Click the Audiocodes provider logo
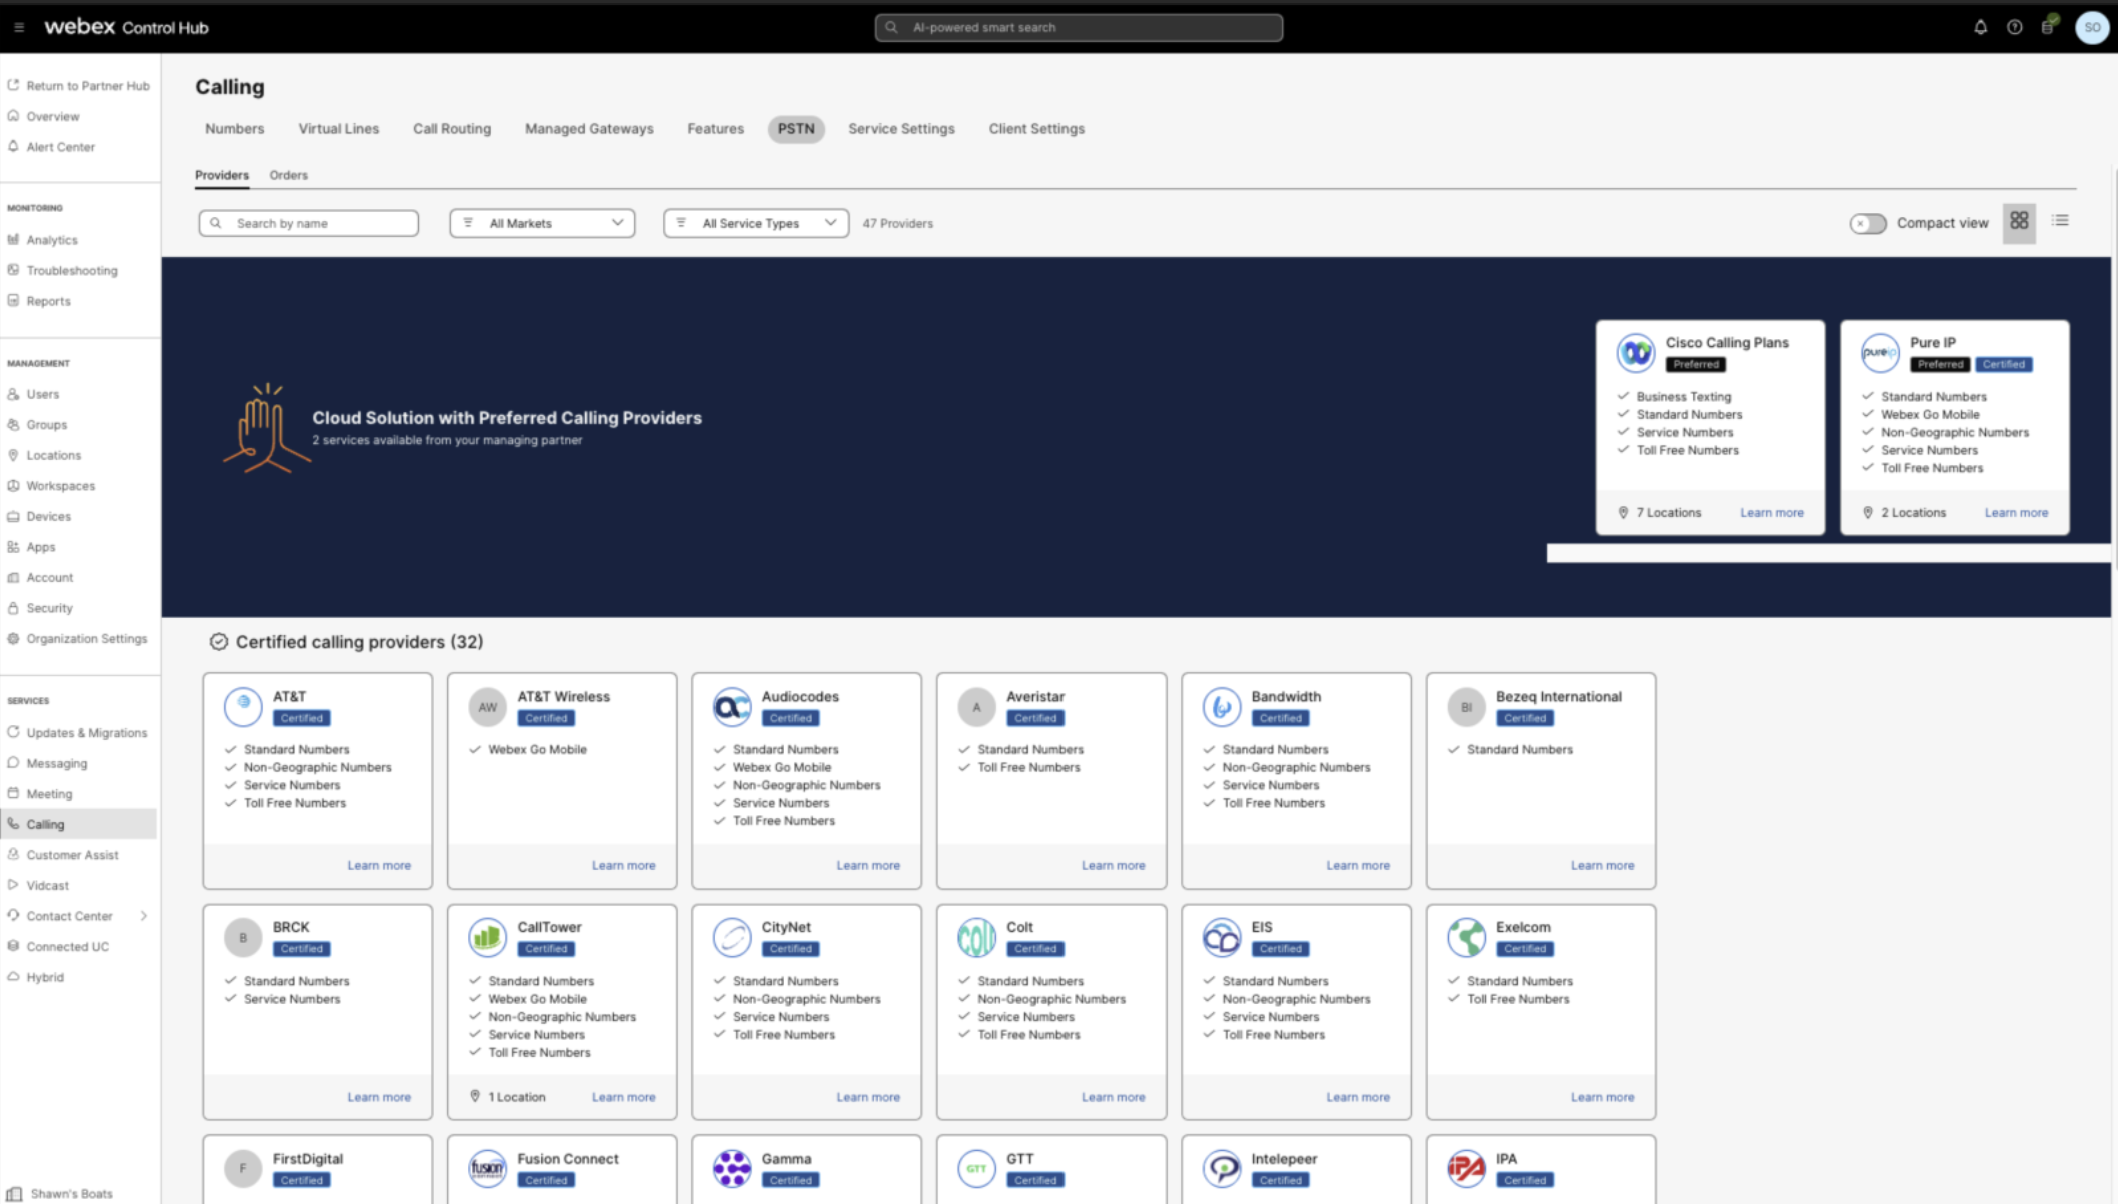2118x1204 pixels. point(732,706)
